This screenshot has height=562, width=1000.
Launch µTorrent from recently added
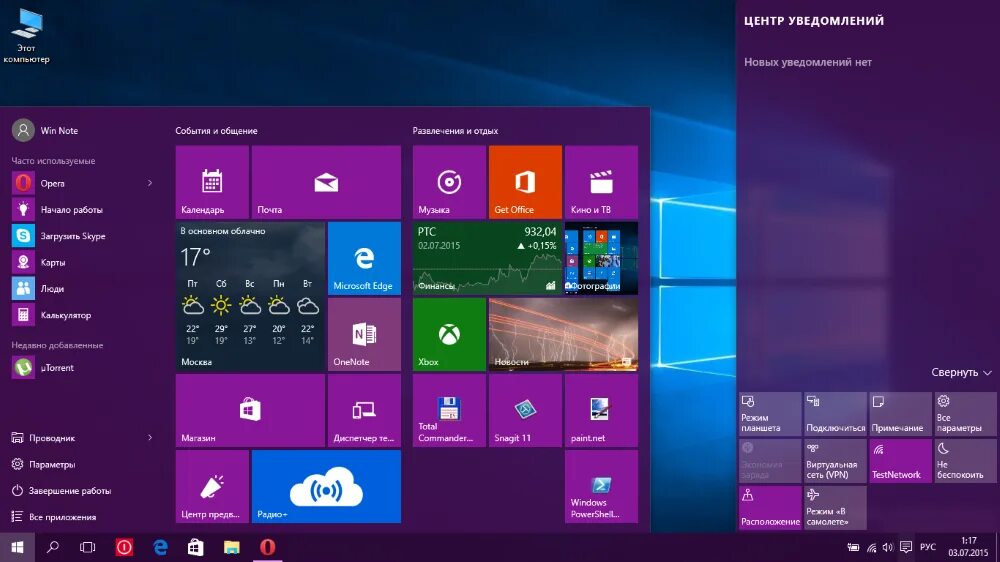[x=83, y=367]
